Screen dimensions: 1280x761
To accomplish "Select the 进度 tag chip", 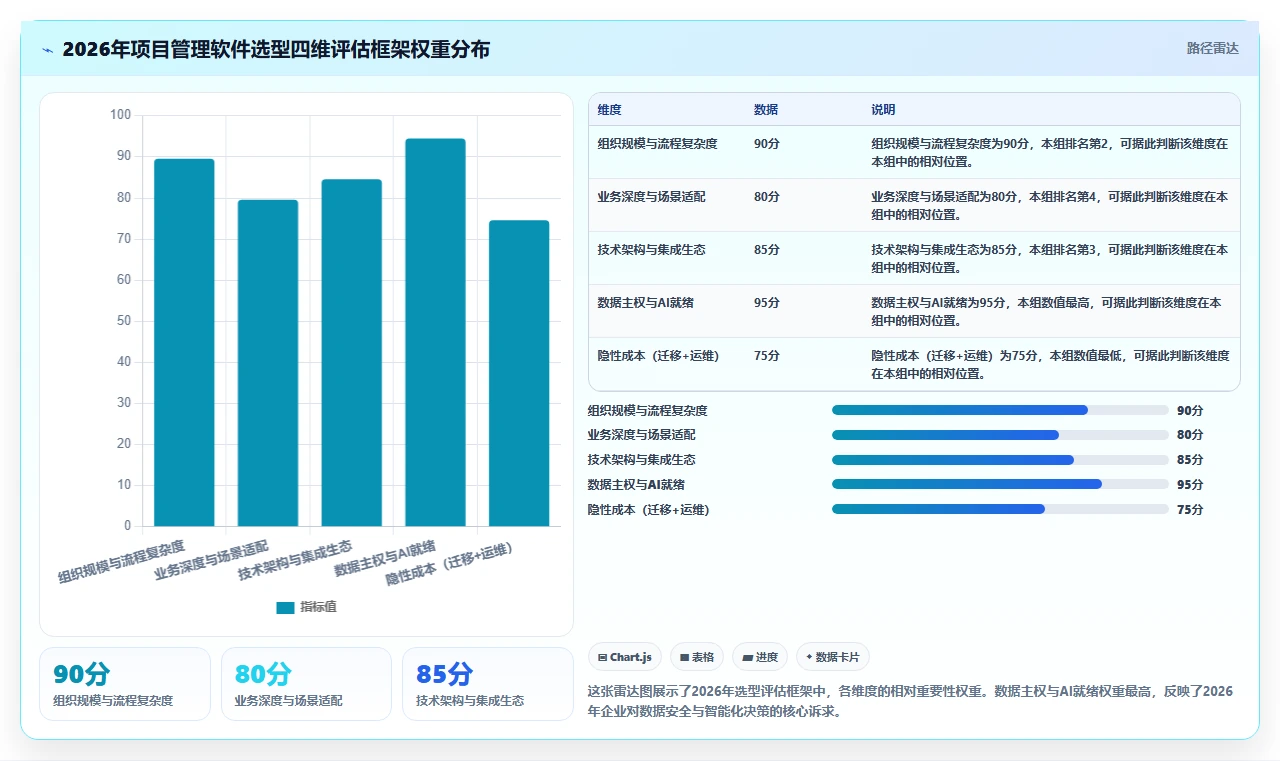I will tap(760, 657).
